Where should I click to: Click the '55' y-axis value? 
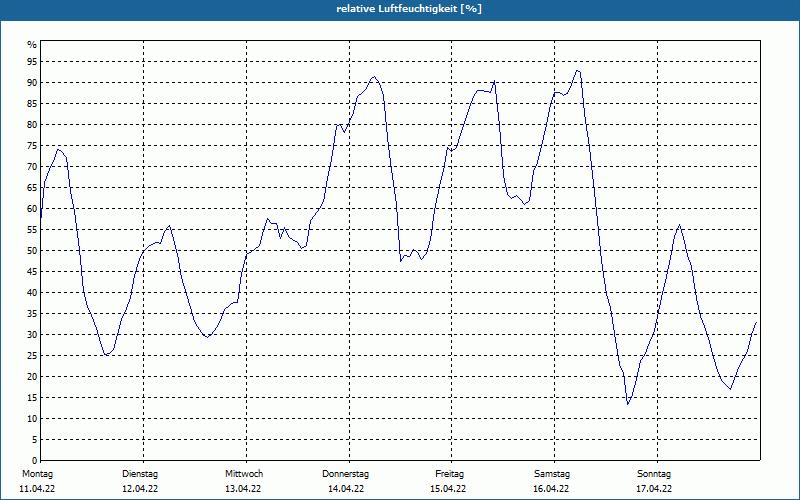coord(32,230)
